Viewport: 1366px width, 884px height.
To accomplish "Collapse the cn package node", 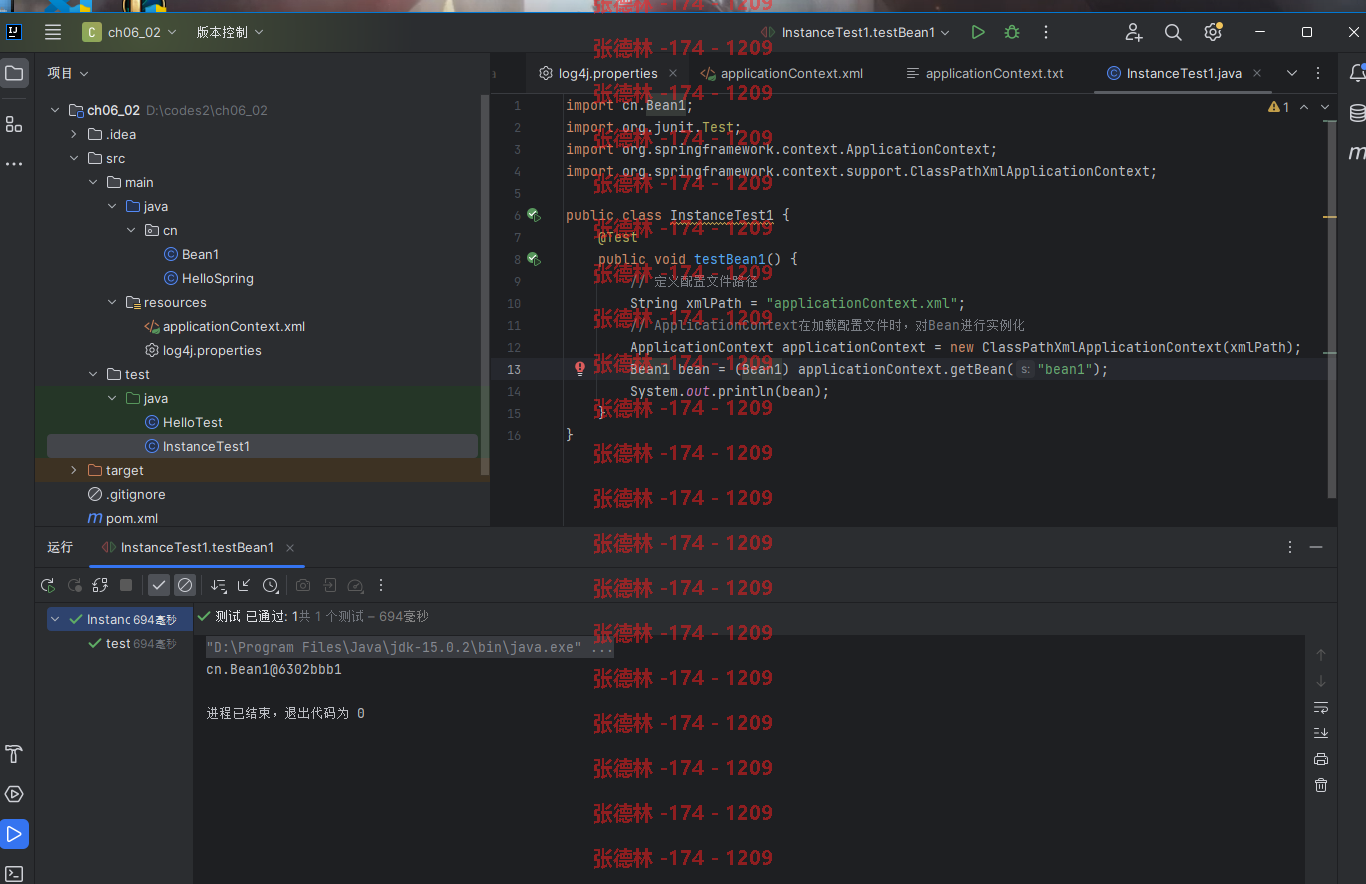I will point(131,230).
